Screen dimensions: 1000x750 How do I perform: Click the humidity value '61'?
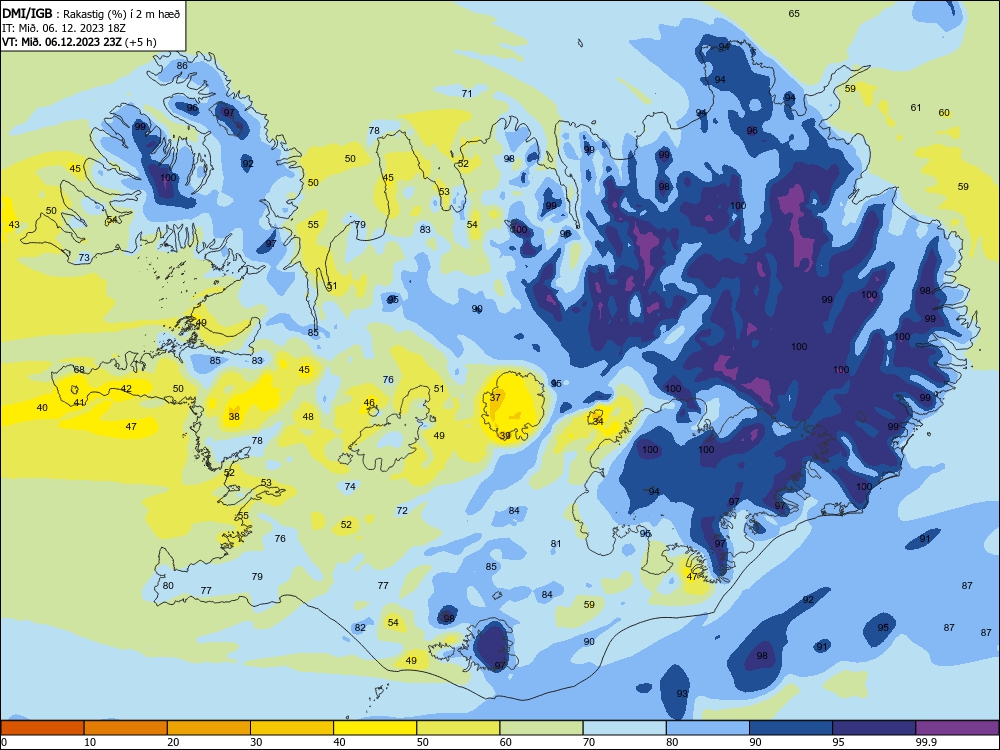pyautogui.click(x=916, y=107)
